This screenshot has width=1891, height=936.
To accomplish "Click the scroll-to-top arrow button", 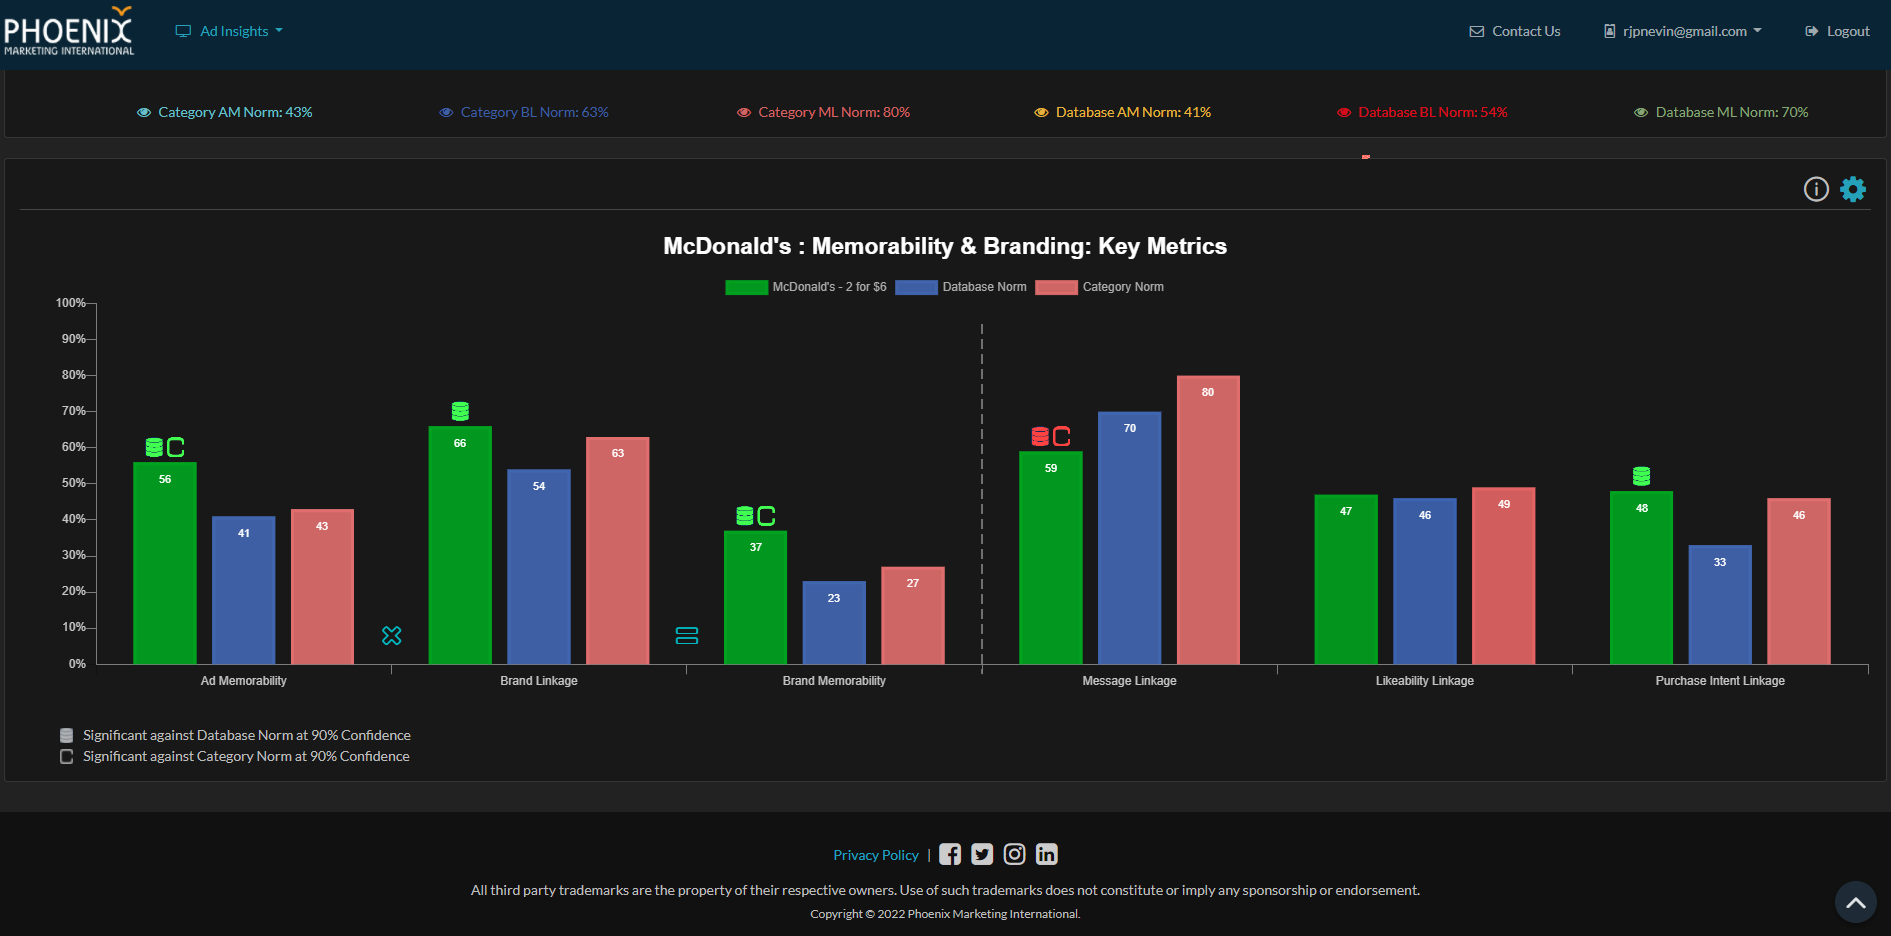I will (1856, 902).
